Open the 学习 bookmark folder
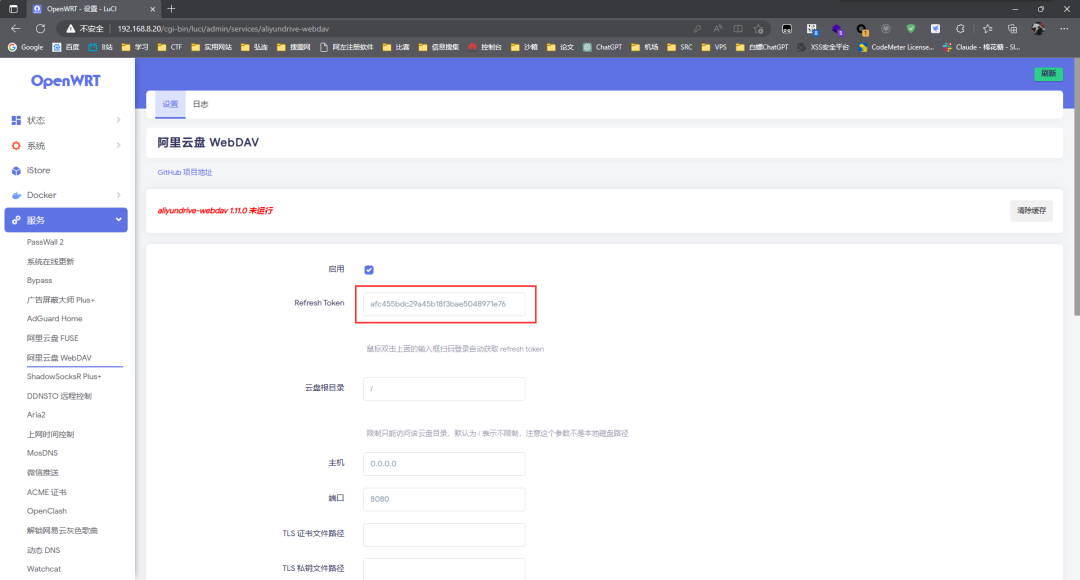This screenshot has height=580, width=1080. 135,48
